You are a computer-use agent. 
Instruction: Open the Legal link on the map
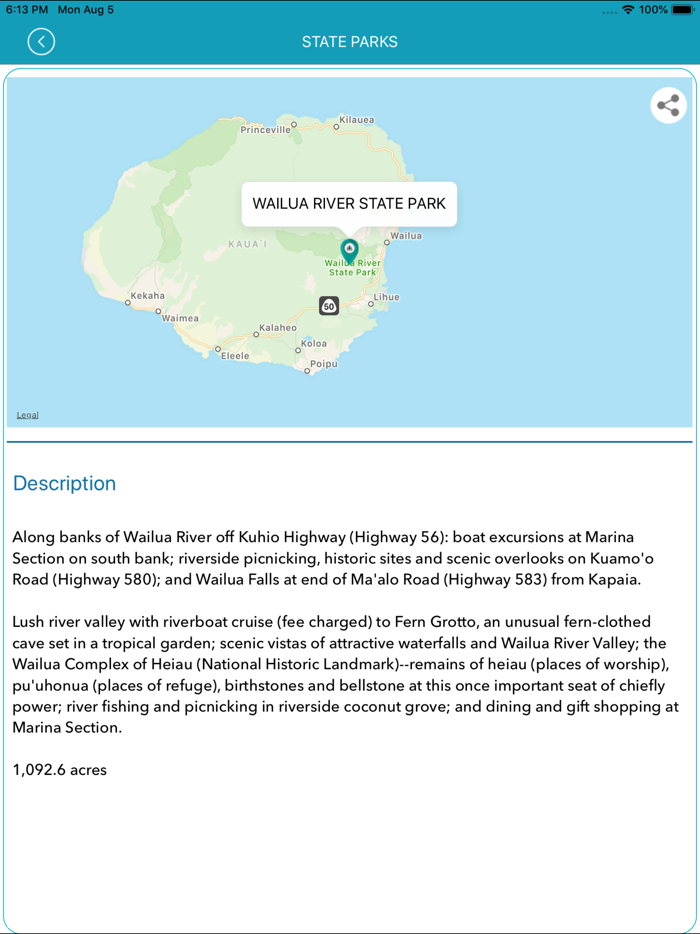point(27,414)
